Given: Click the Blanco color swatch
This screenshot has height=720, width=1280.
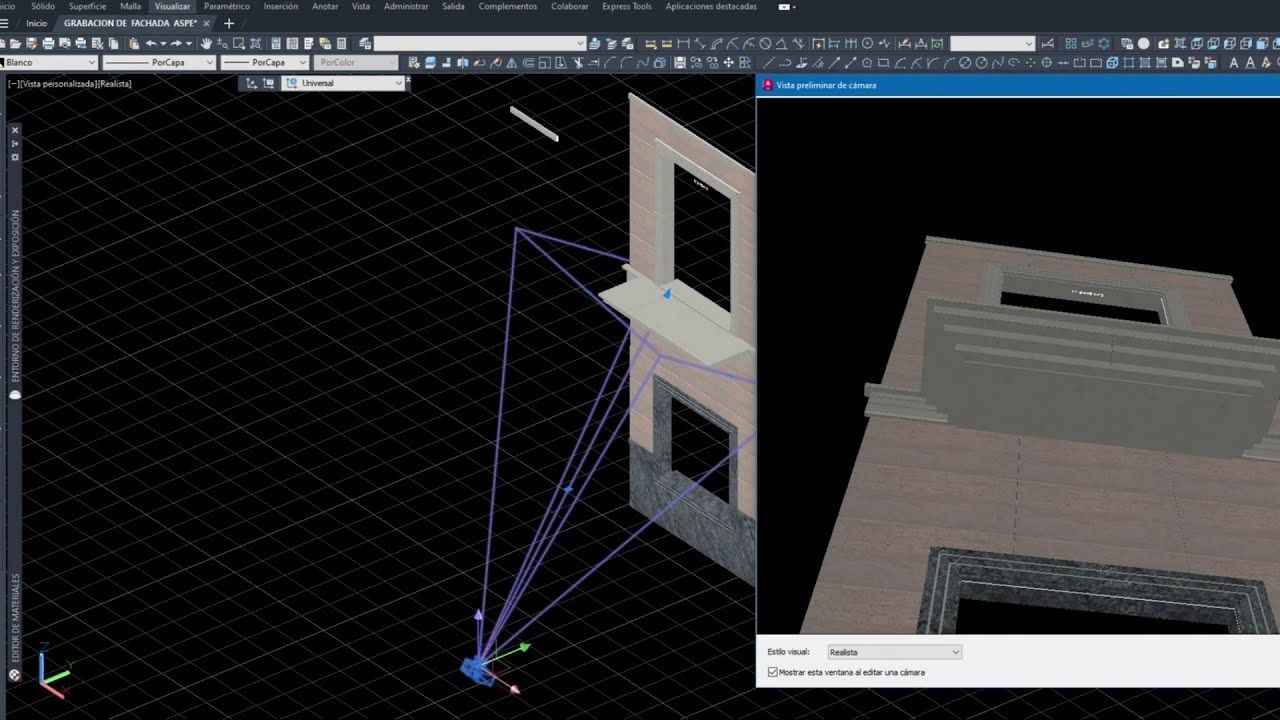Looking at the screenshot, I should [3, 62].
